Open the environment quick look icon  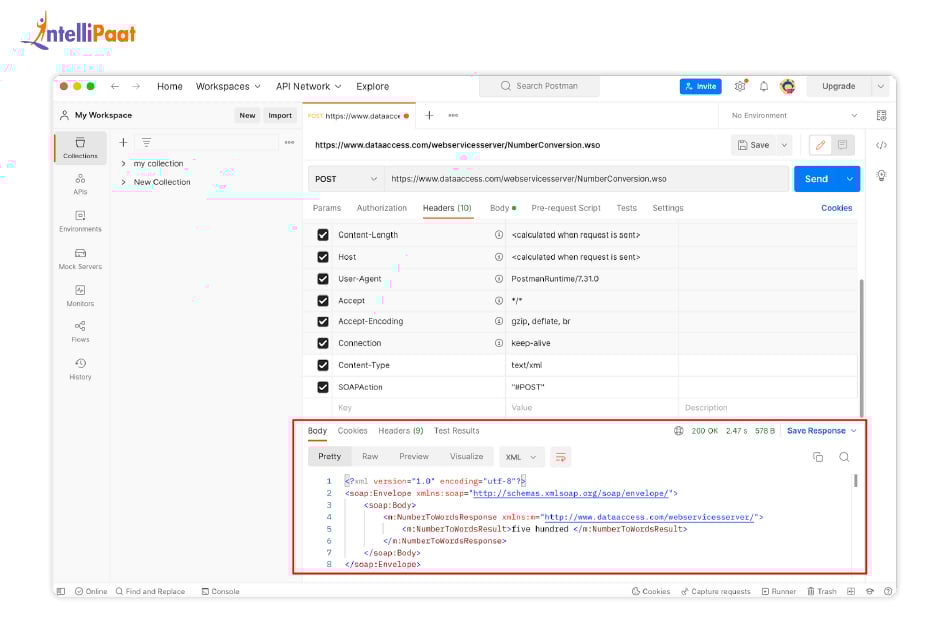881,115
